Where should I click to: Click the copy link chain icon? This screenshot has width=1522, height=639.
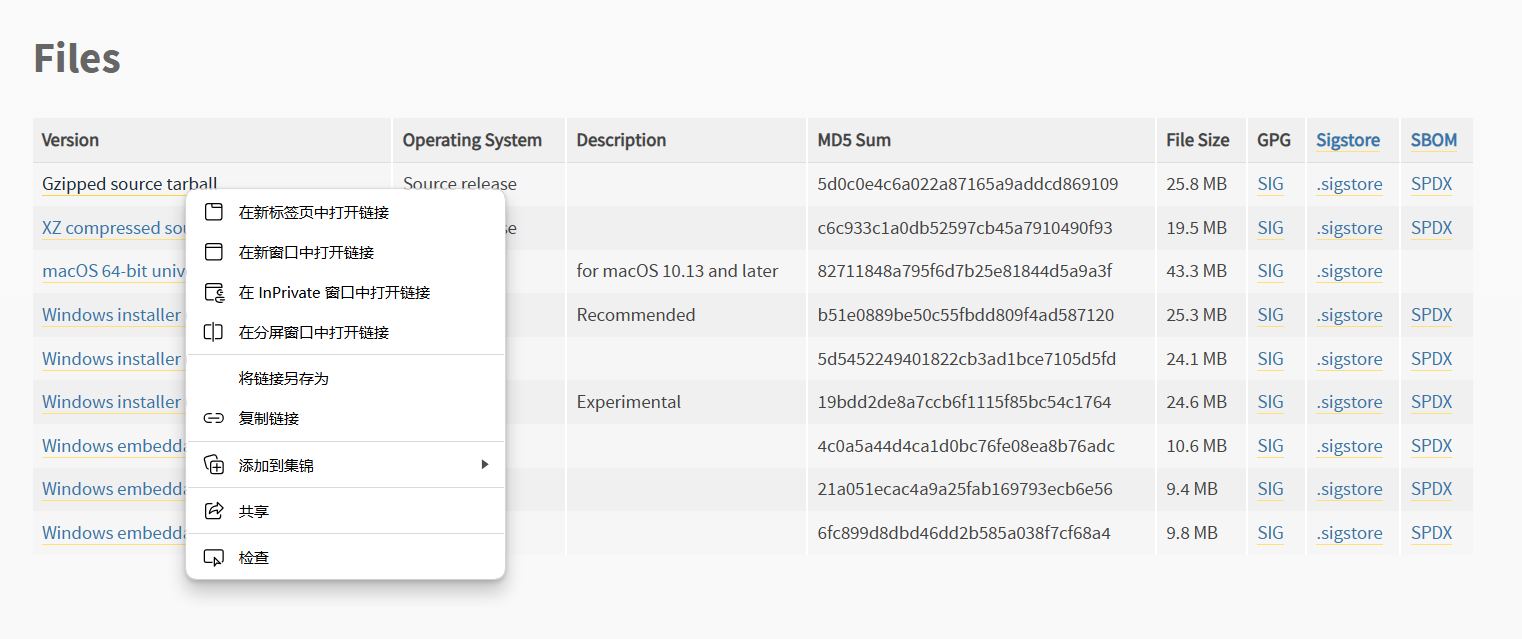point(213,418)
